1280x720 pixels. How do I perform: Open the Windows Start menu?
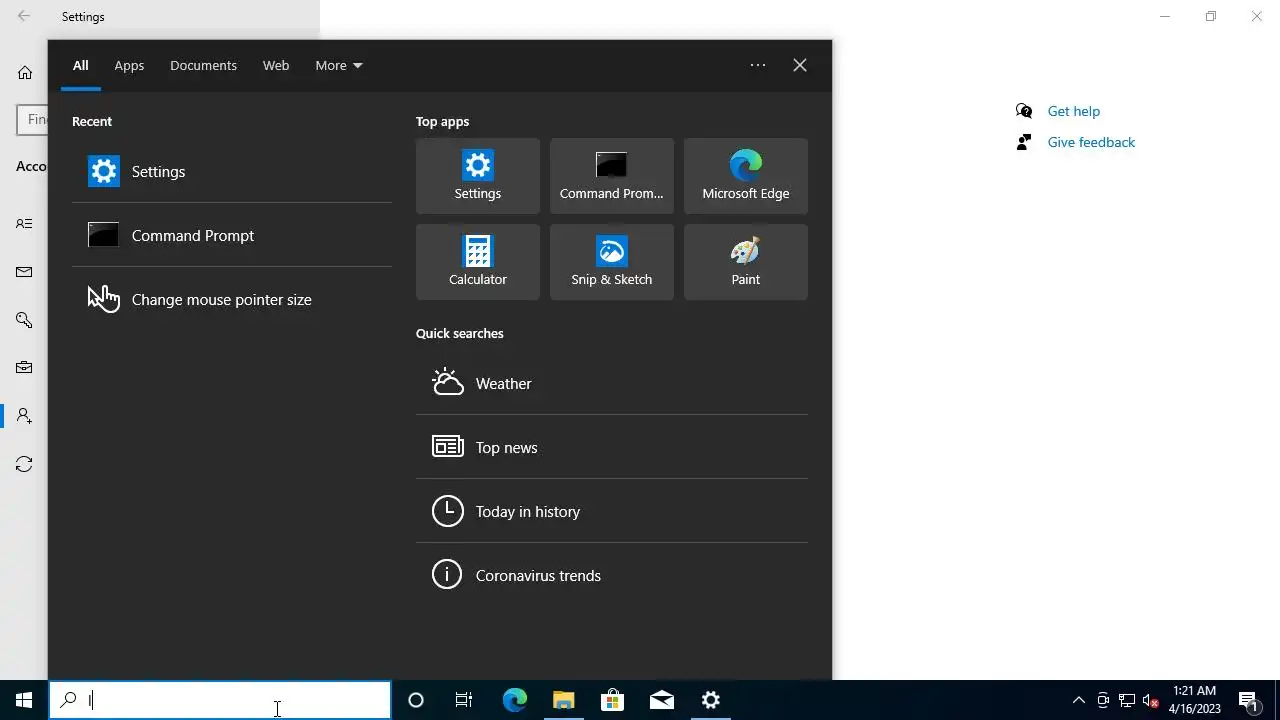24,700
